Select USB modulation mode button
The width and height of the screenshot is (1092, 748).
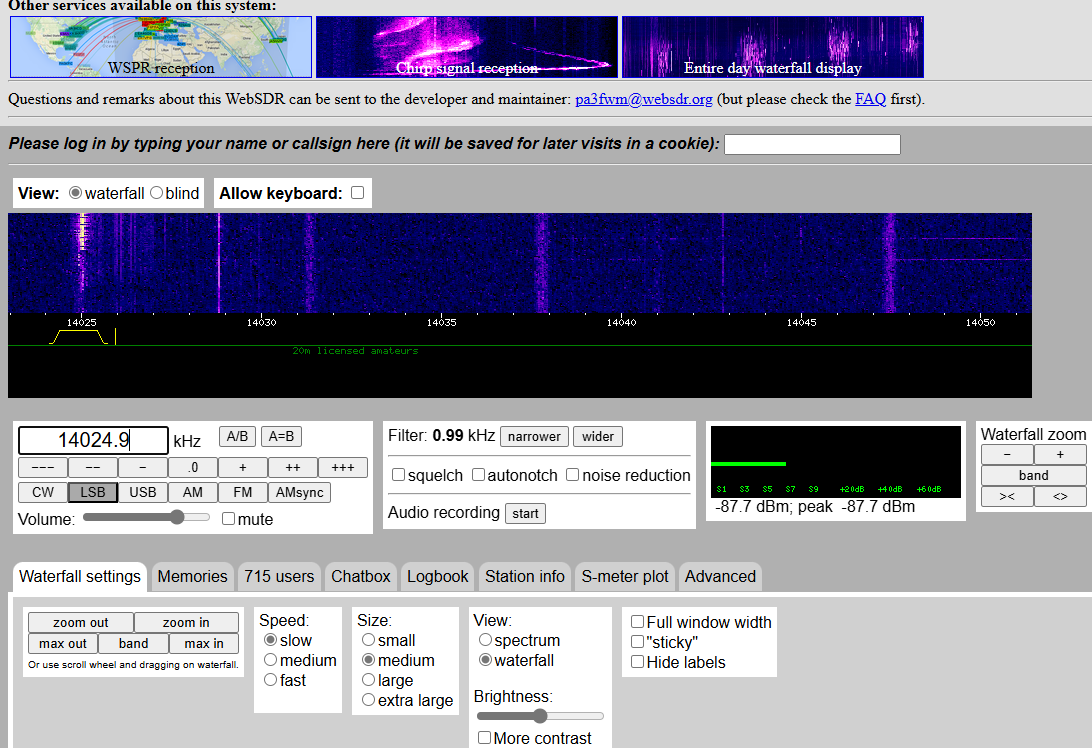[143, 492]
